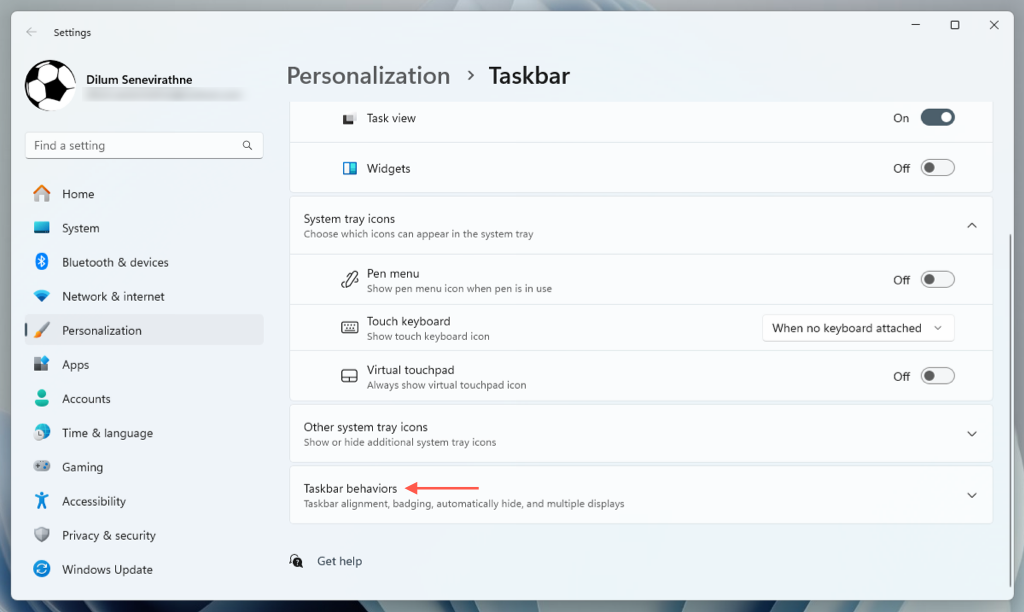Click the back arrow in title bar
The height and width of the screenshot is (612, 1024).
(32, 32)
